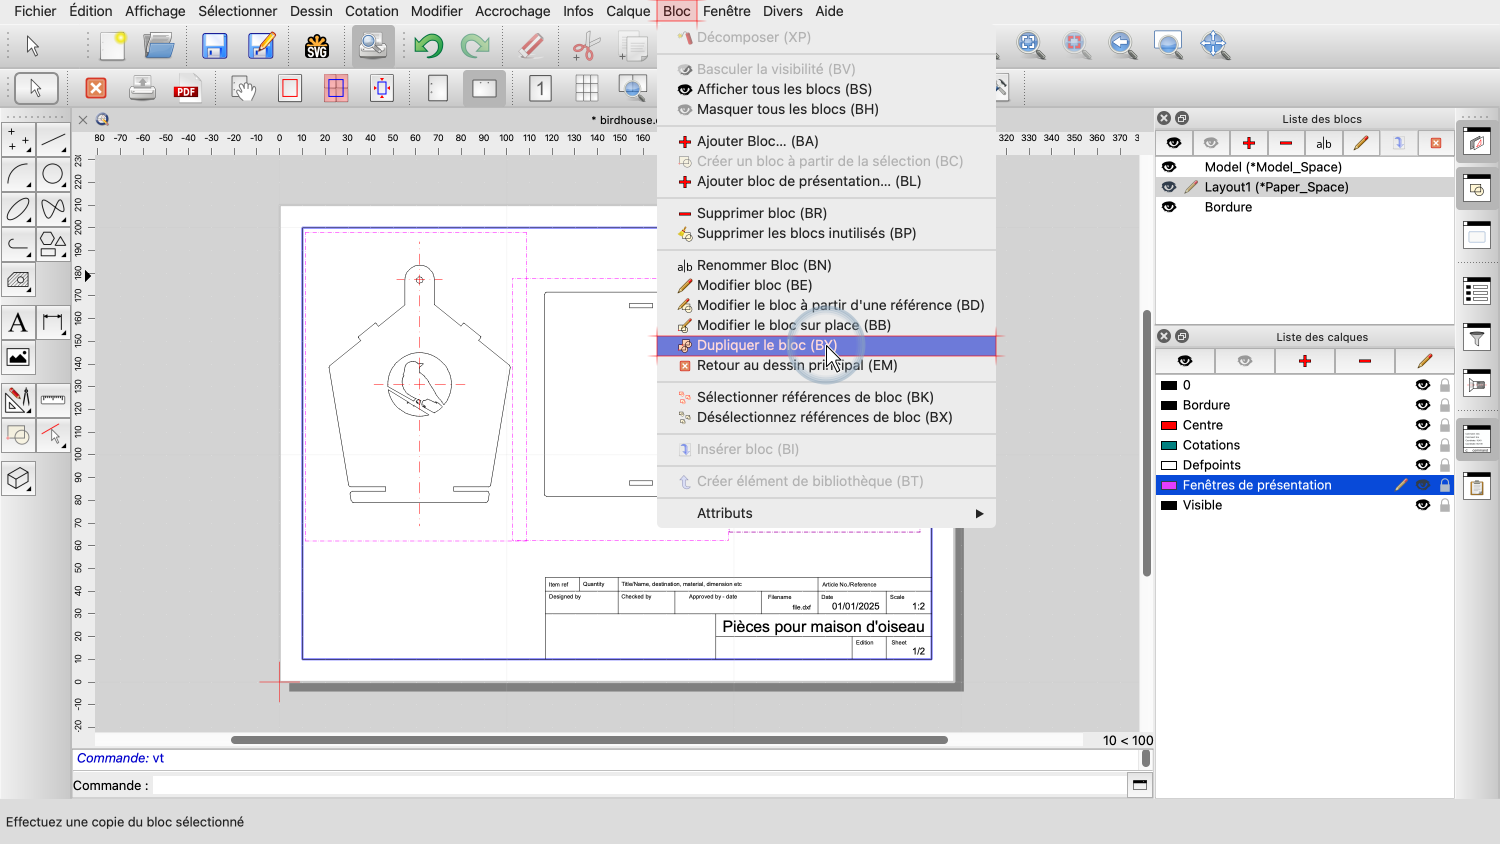Click edit layer pencil icon in layer toolbar
The width and height of the screenshot is (1500, 844).
pyautogui.click(x=1424, y=361)
